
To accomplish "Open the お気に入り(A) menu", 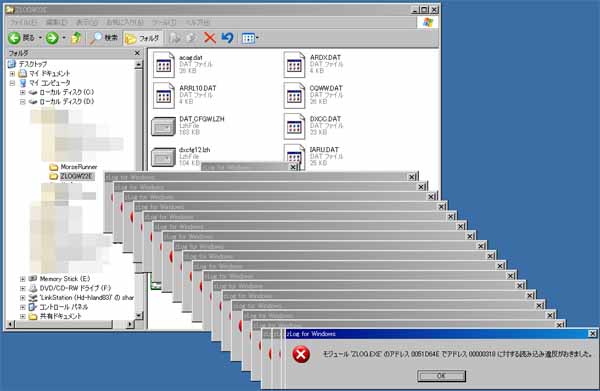I will click(124, 23).
